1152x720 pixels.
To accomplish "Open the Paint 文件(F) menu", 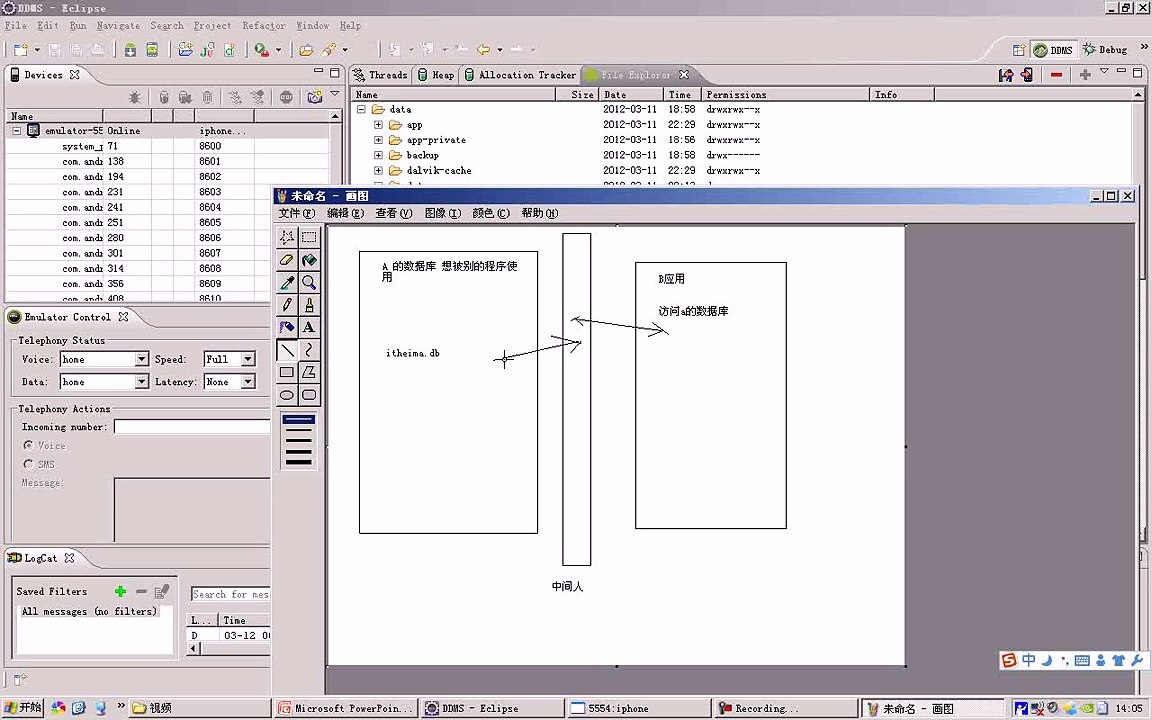I will (297, 213).
